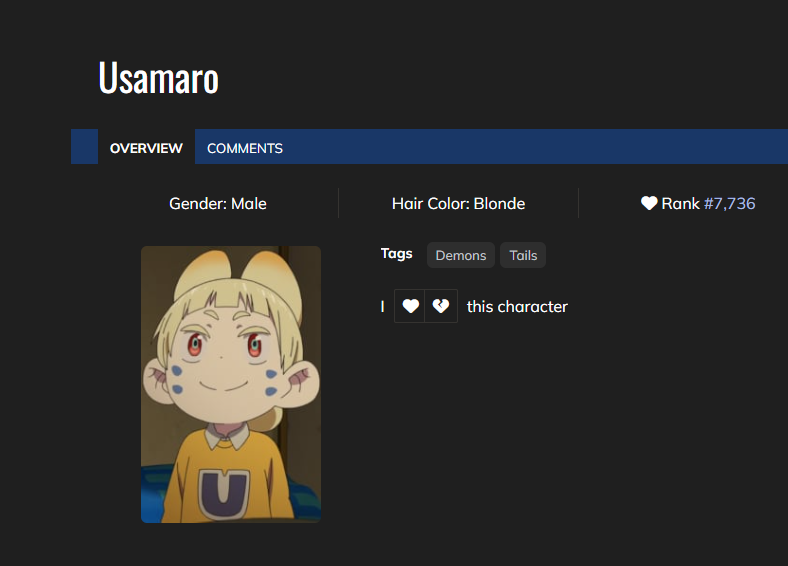Open the Tails tag
788x566 pixels.
523,255
